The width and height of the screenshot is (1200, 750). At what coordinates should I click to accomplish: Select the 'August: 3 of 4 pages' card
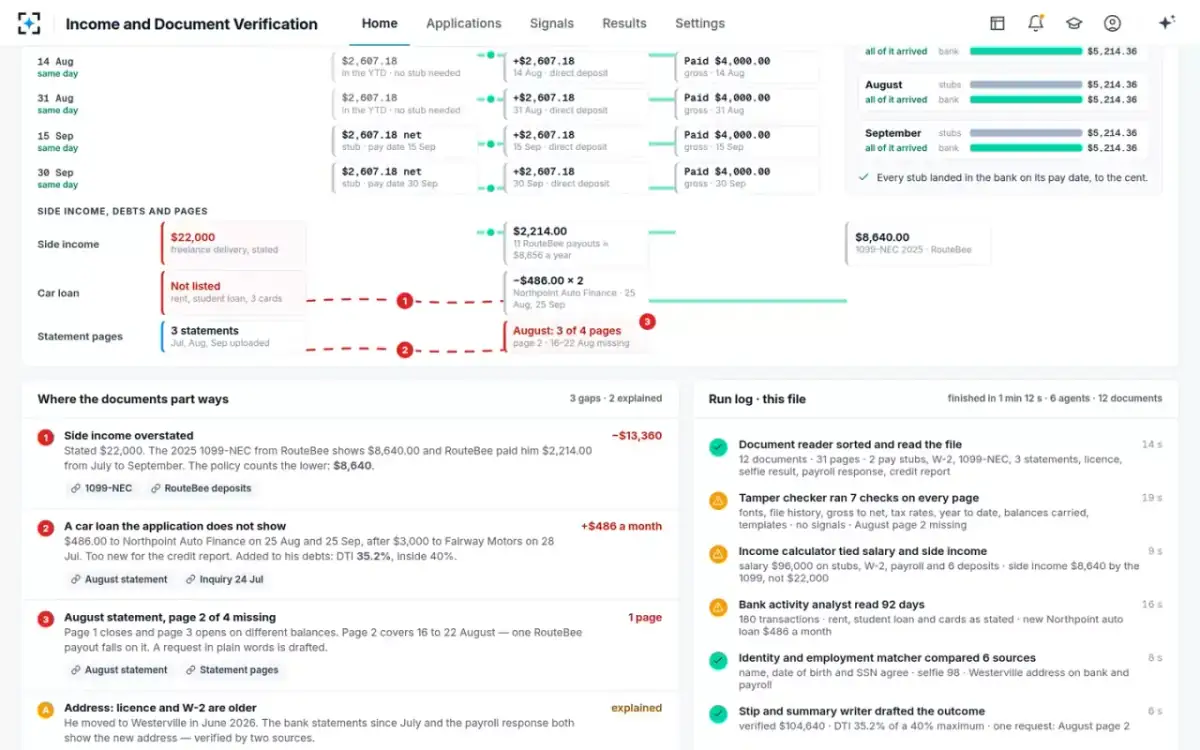(576, 336)
